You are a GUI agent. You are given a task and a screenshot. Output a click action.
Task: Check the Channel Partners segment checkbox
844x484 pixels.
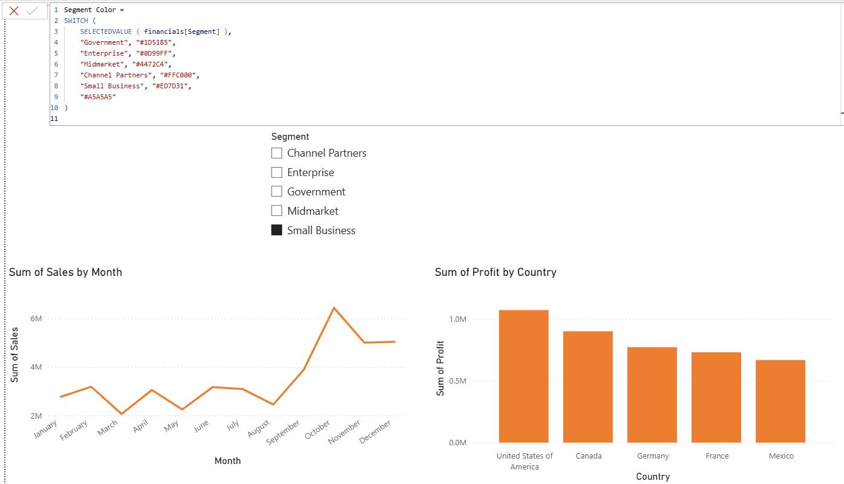[x=277, y=153]
